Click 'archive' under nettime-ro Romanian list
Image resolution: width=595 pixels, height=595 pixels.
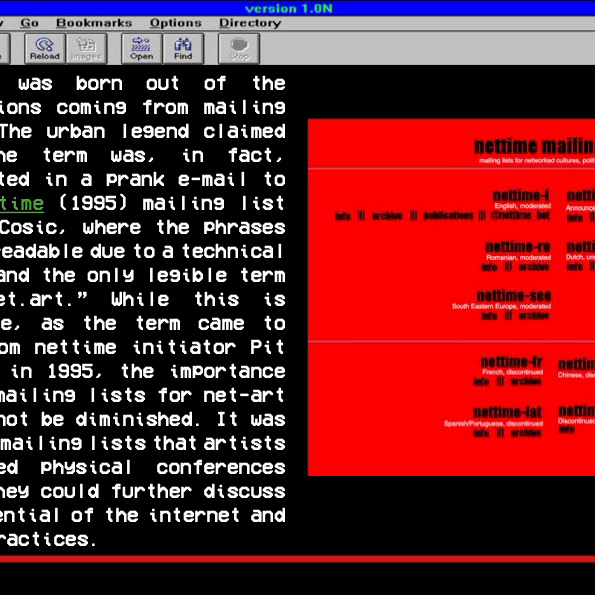point(534,267)
